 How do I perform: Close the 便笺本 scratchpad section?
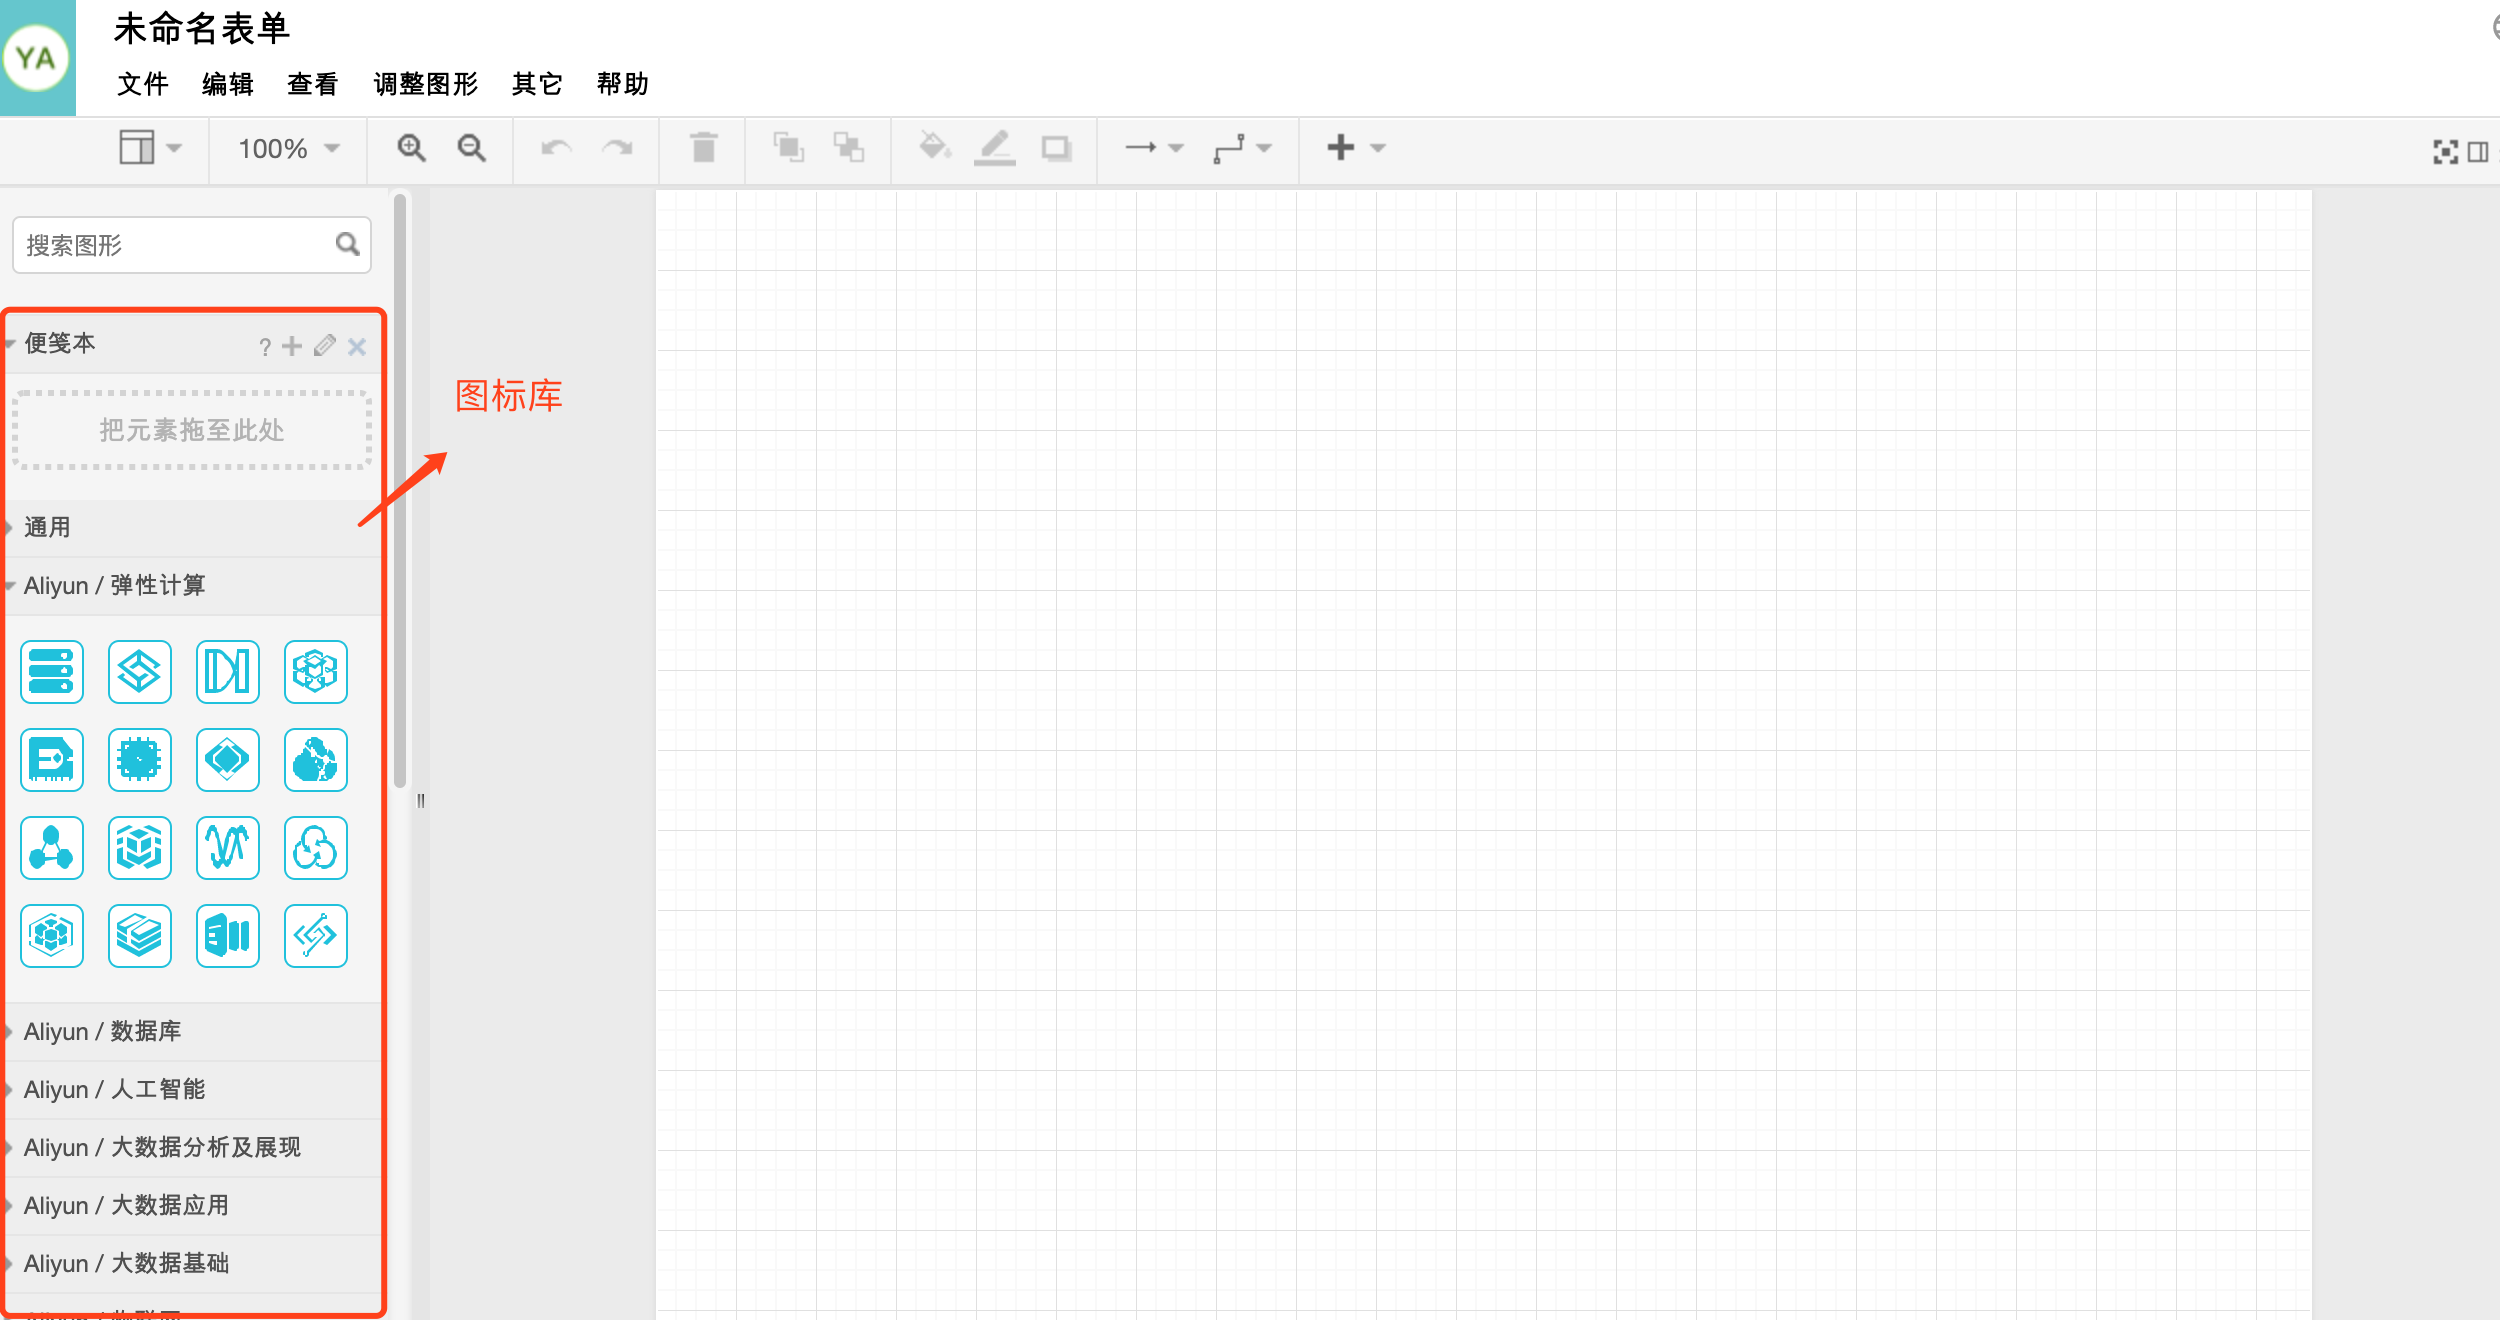tap(357, 347)
